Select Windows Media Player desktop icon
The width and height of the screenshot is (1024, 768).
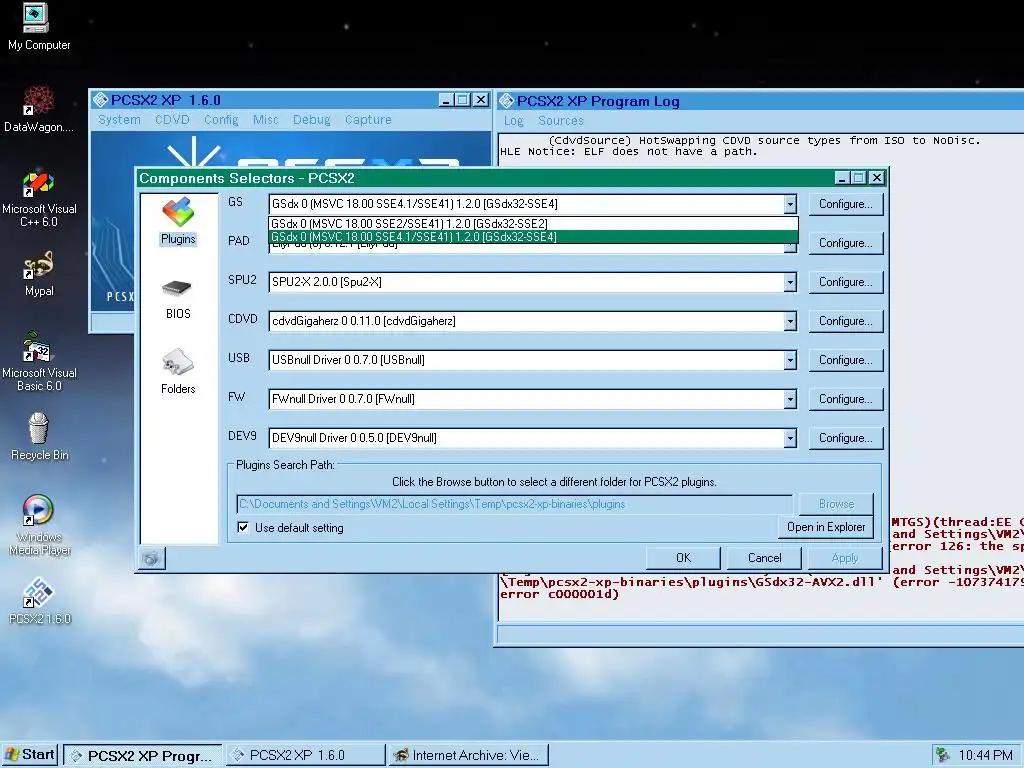pos(39,526)
